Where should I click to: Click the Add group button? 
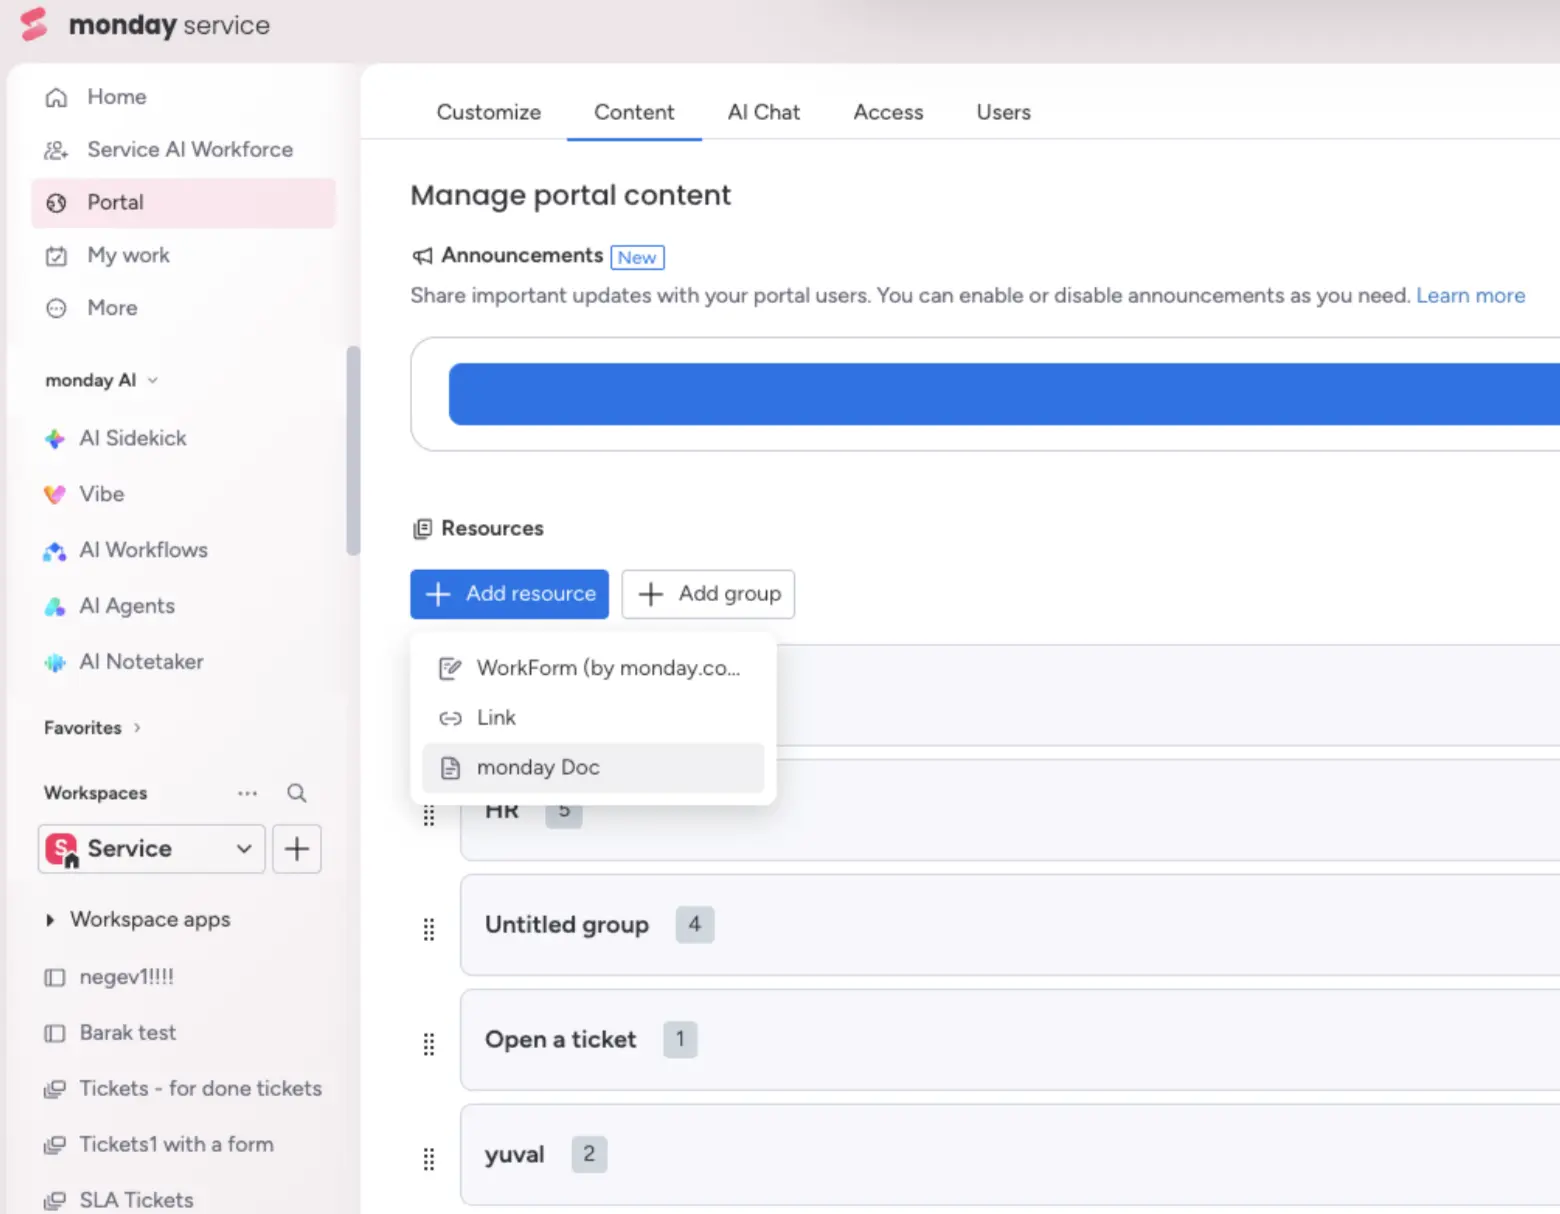tap(708, 594)
